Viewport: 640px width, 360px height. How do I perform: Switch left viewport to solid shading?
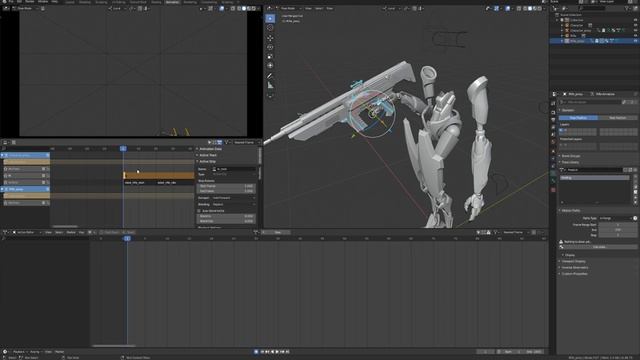tap(244, 8)
